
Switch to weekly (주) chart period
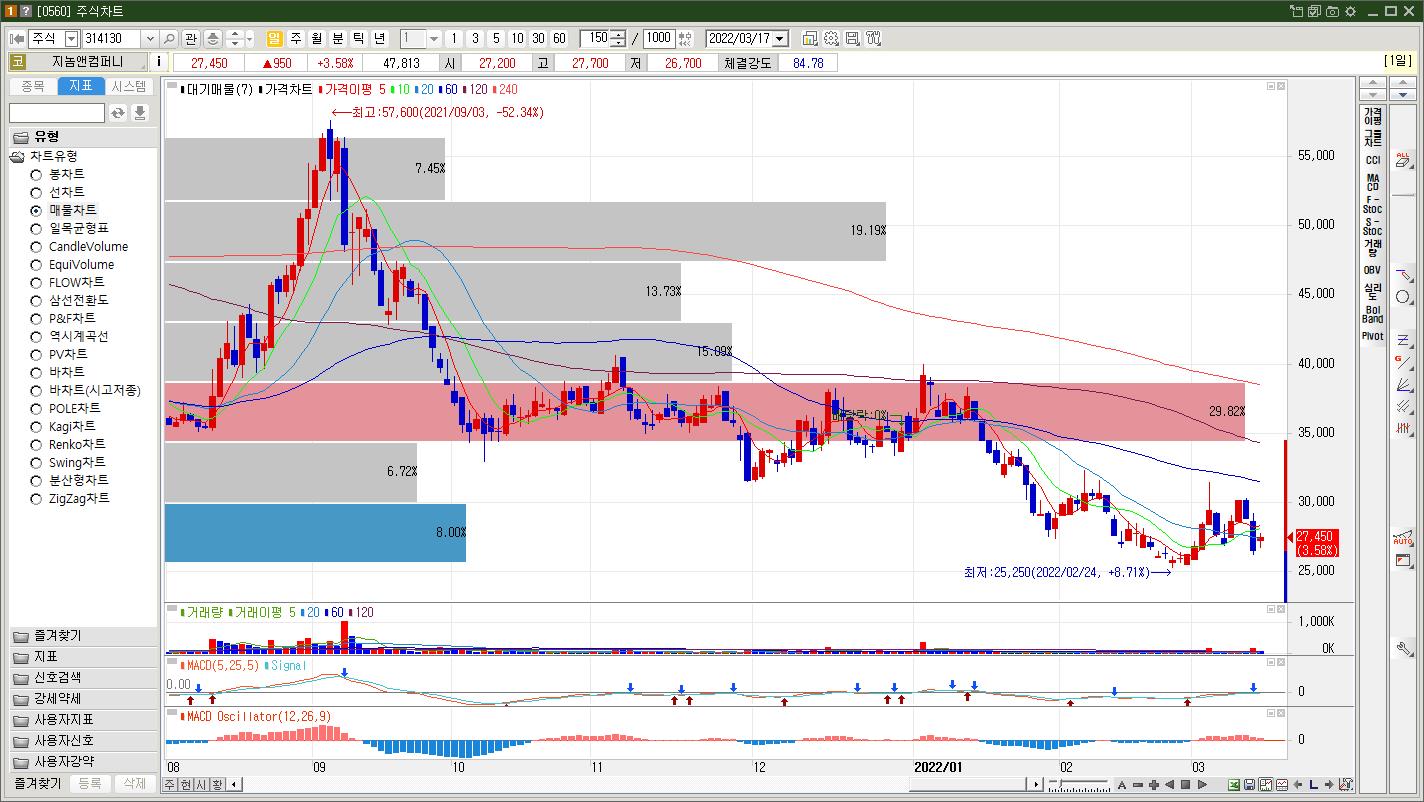296,39
